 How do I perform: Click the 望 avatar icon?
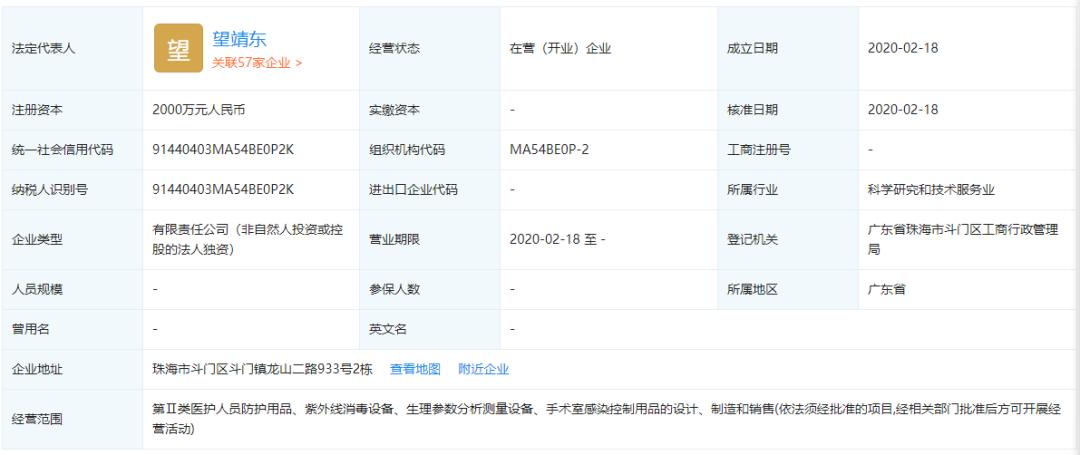178,48
